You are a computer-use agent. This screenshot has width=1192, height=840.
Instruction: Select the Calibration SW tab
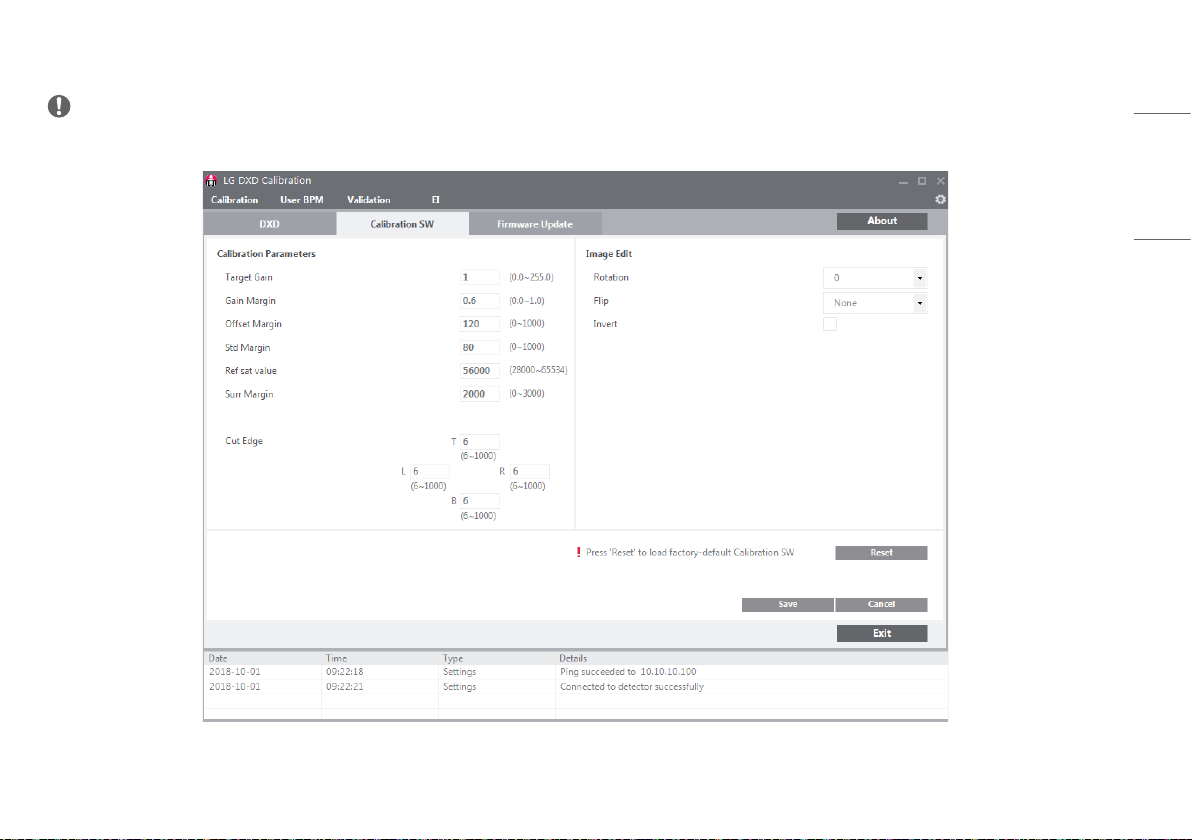(x=402, y=223)
